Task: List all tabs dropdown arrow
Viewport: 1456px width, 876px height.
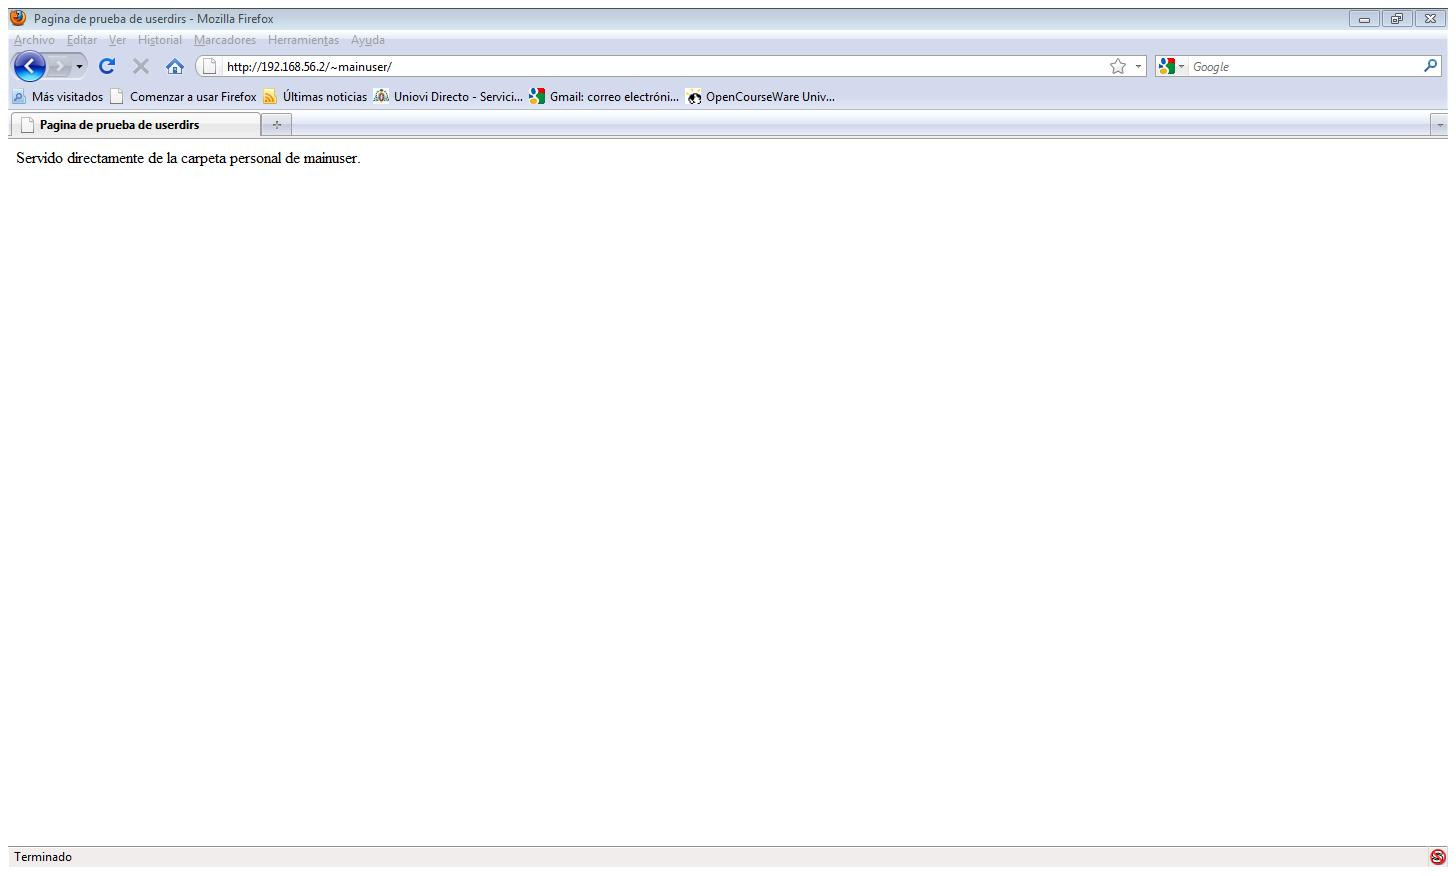Action: [1440, 125]
